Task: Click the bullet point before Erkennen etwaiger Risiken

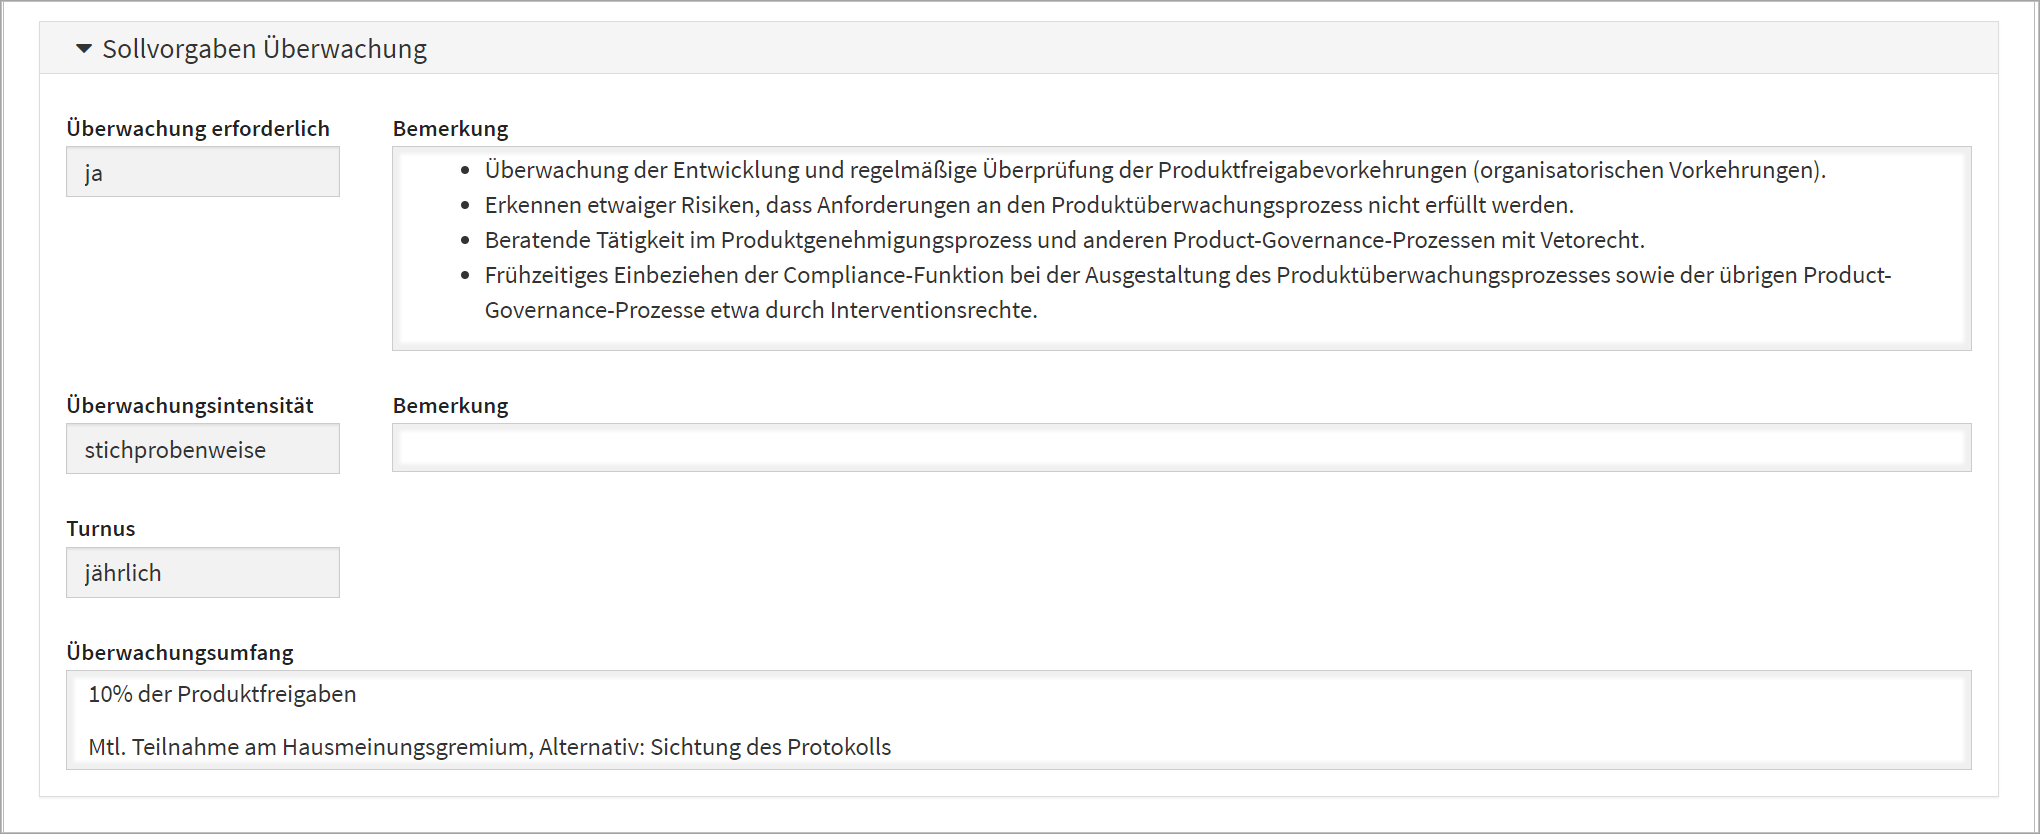Action: pos(465,206)
